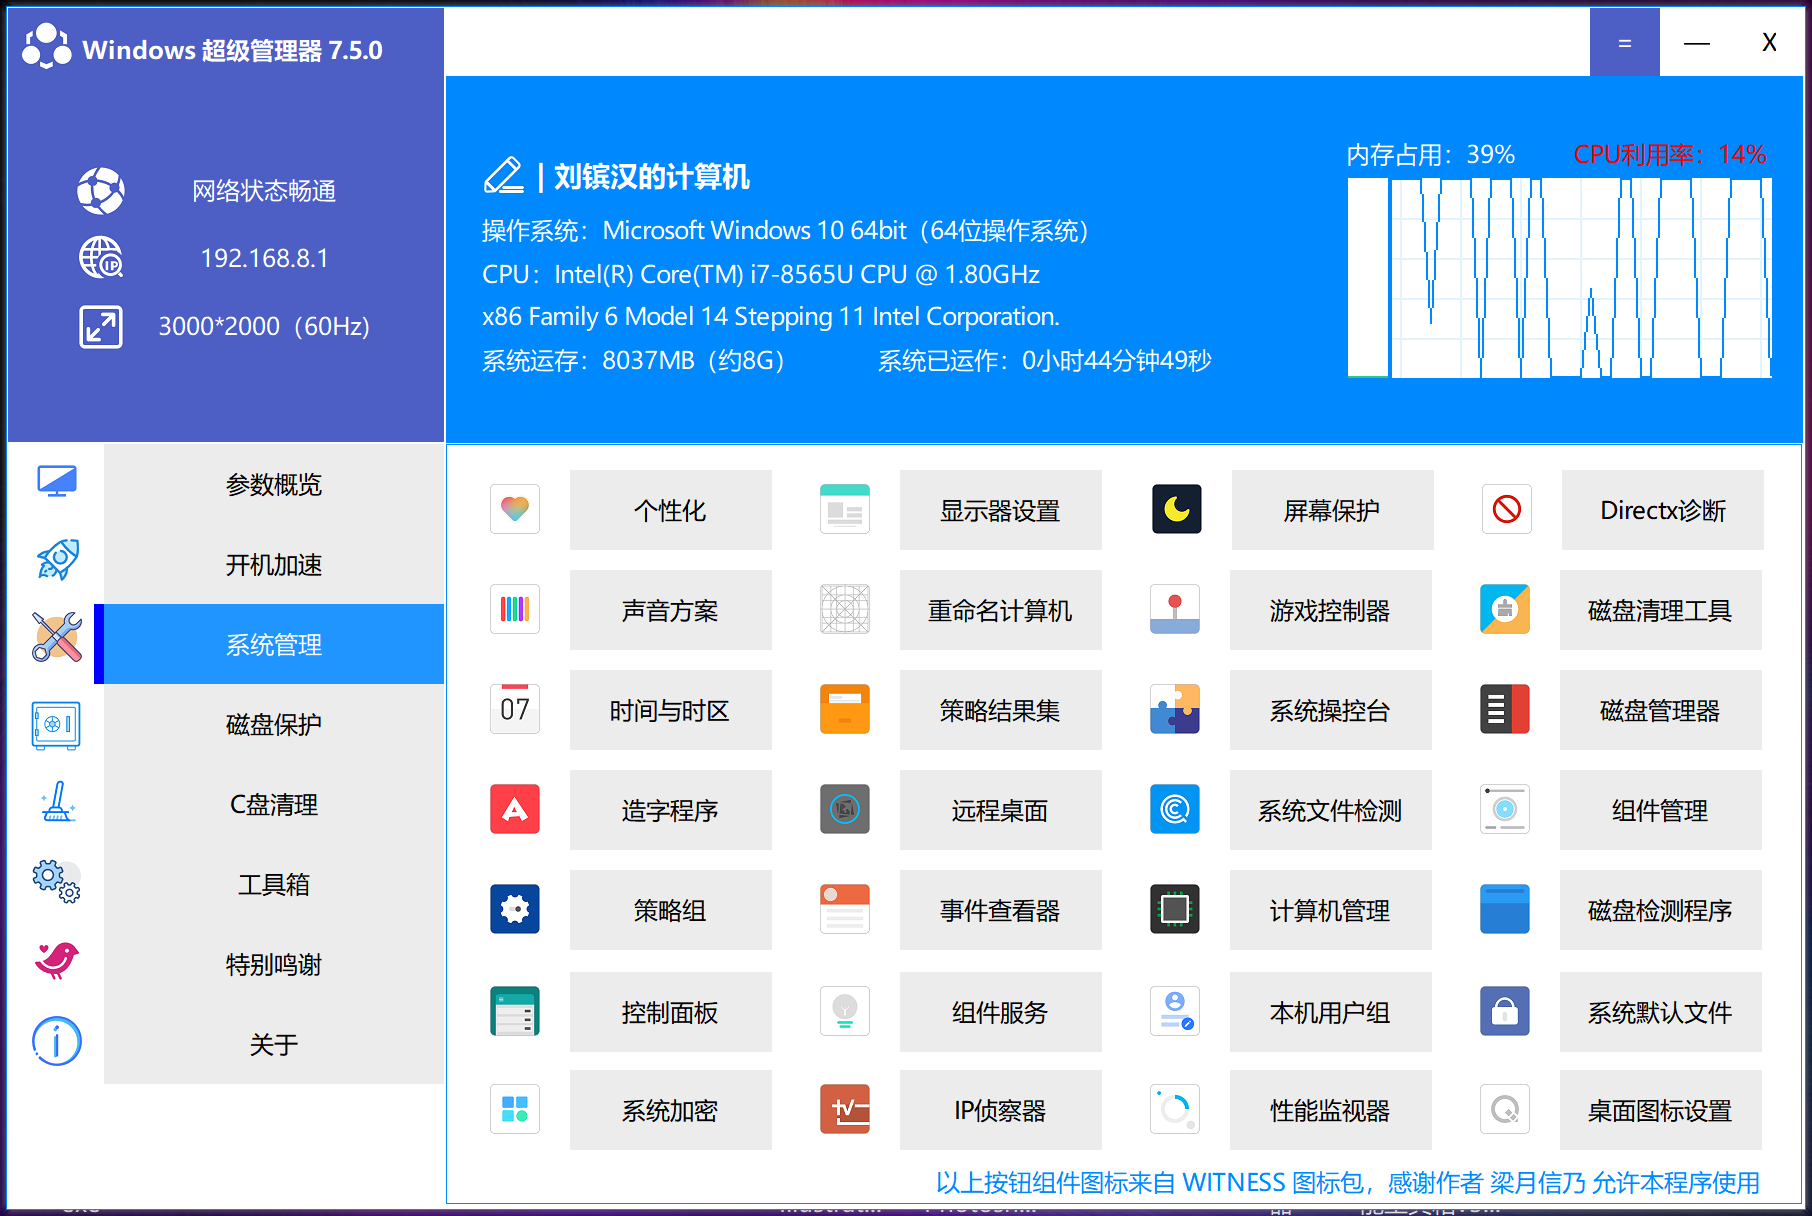
Task: Launch the 个性化 settings button
Action: 671,510
